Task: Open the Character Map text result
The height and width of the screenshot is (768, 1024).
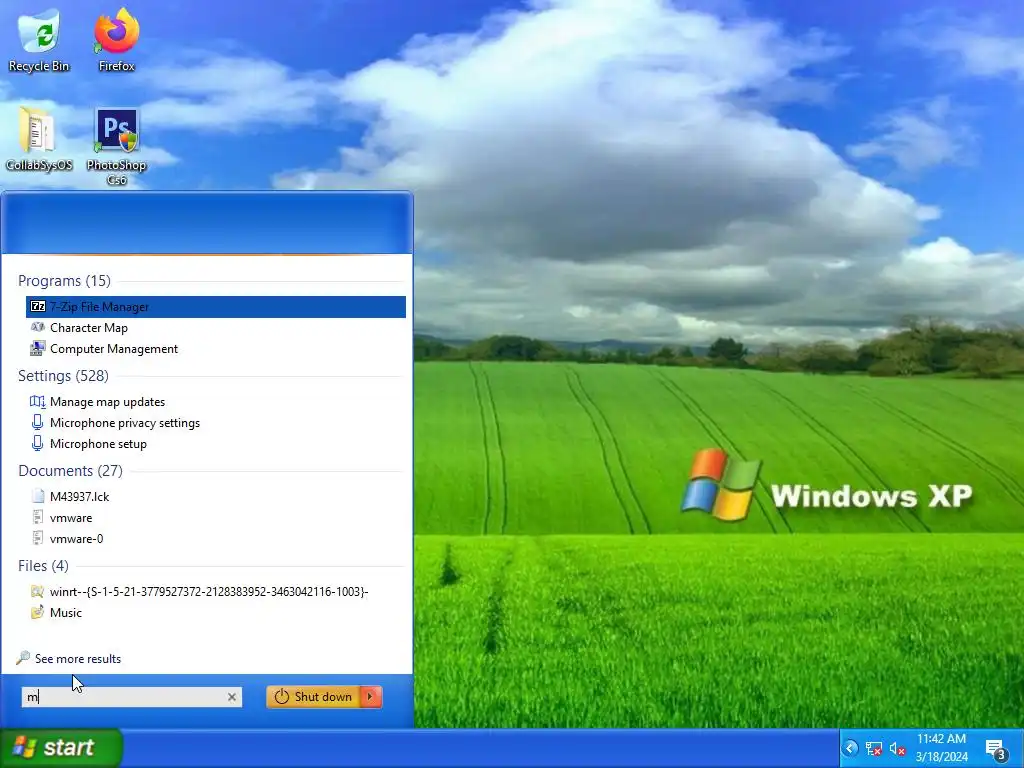Action: click(89, 328)
